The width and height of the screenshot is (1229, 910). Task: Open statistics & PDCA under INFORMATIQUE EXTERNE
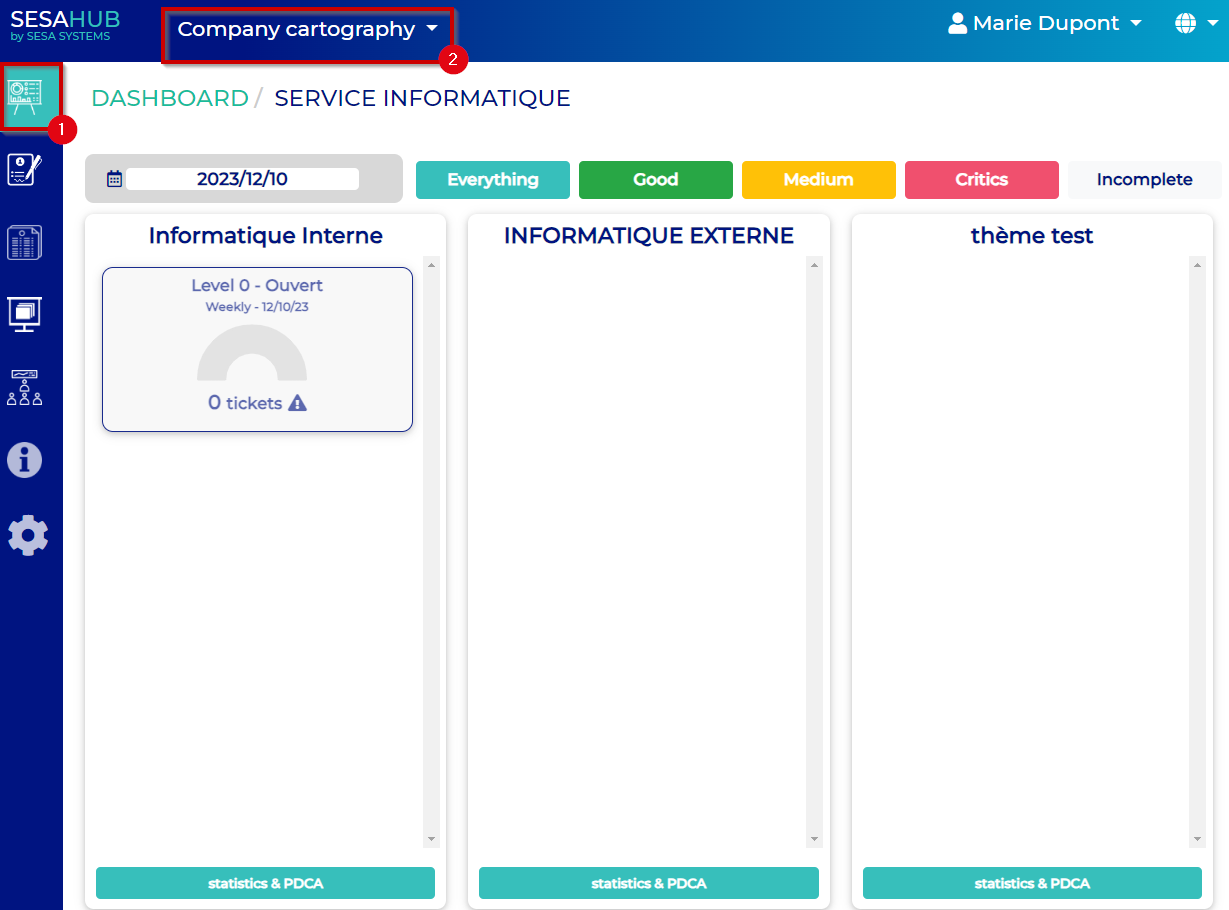(648, 883)
